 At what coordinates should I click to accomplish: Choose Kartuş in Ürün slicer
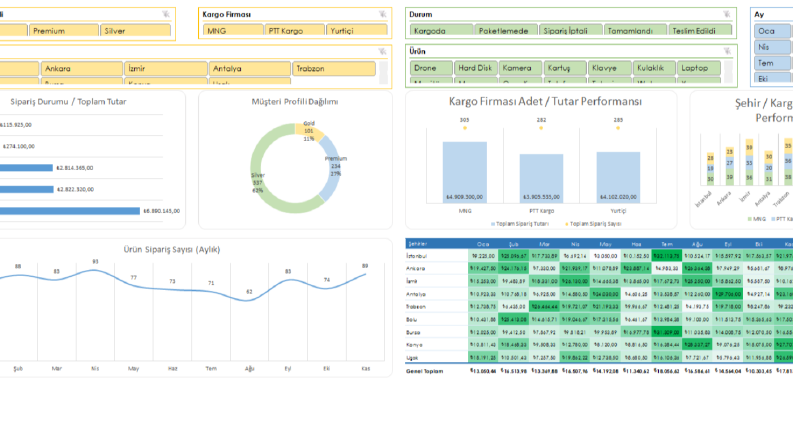click(565, 68)
